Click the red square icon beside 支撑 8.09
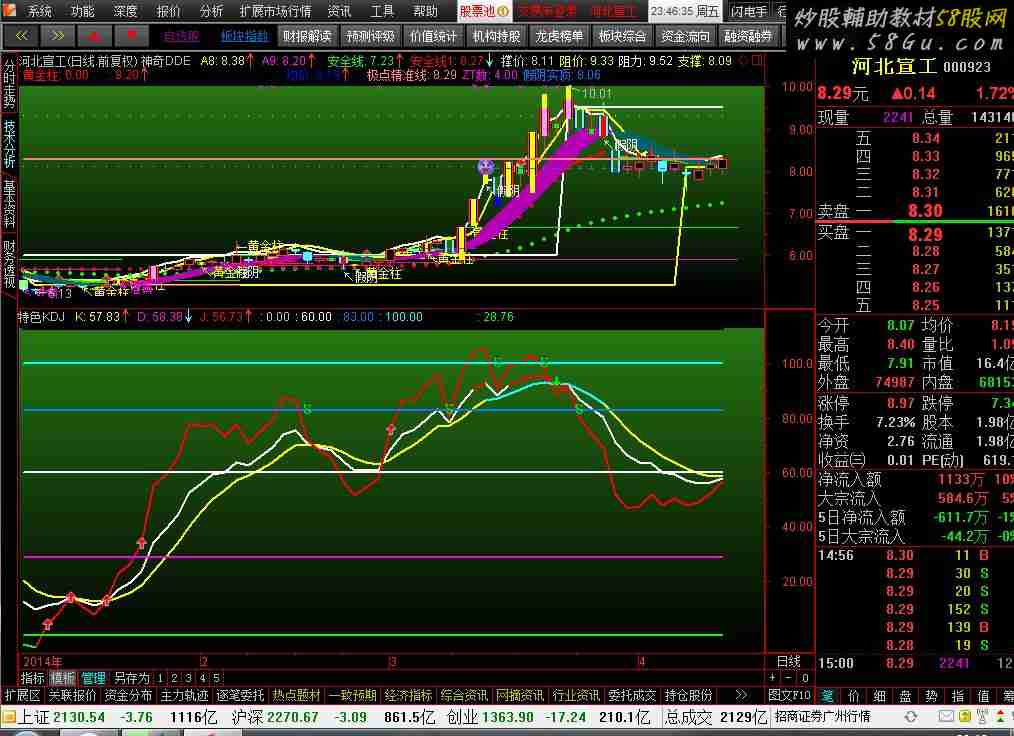This screenshot has height=736, width=1014. click(x=757, y=61)
